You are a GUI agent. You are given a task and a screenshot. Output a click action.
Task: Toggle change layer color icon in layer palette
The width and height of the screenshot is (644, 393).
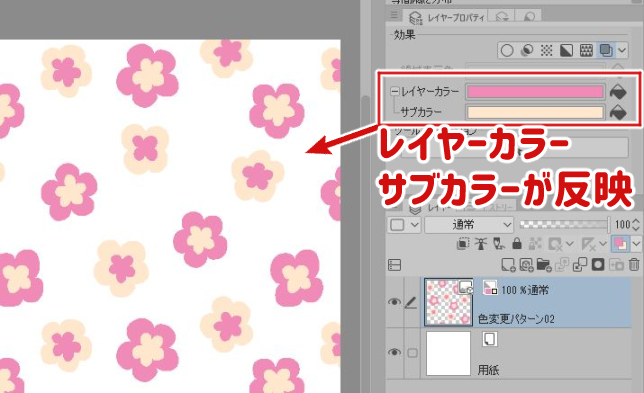[620, 244]
